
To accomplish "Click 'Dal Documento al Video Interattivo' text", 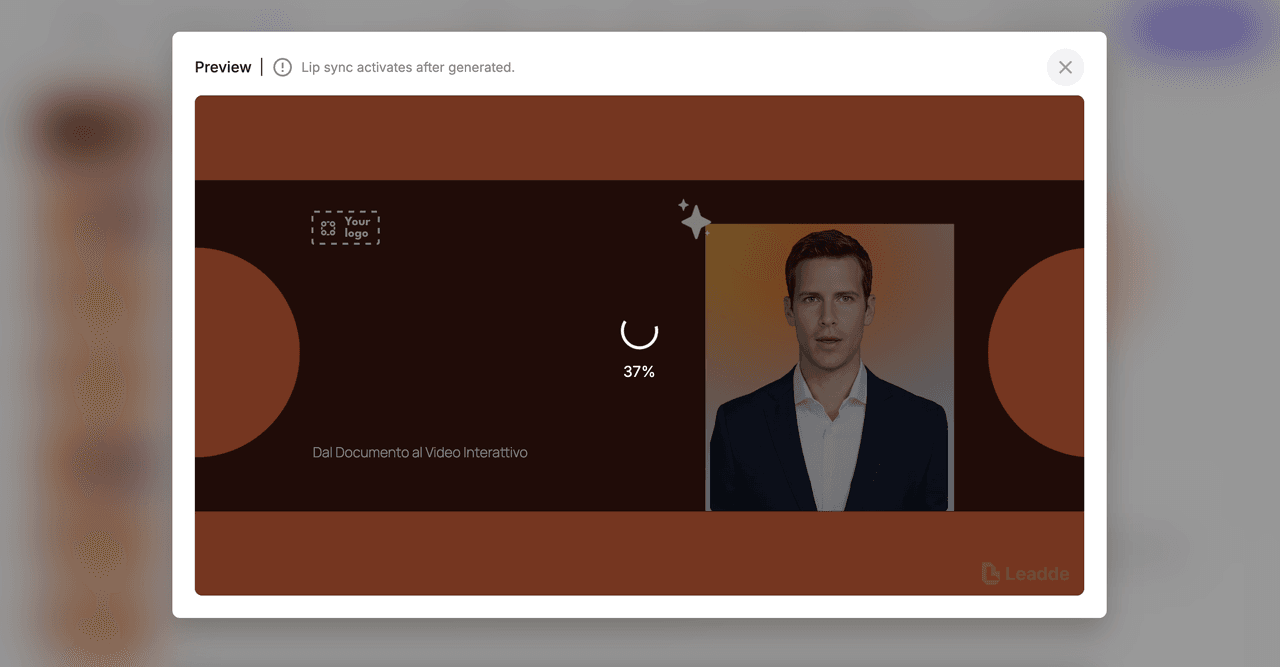I will 420,453.
